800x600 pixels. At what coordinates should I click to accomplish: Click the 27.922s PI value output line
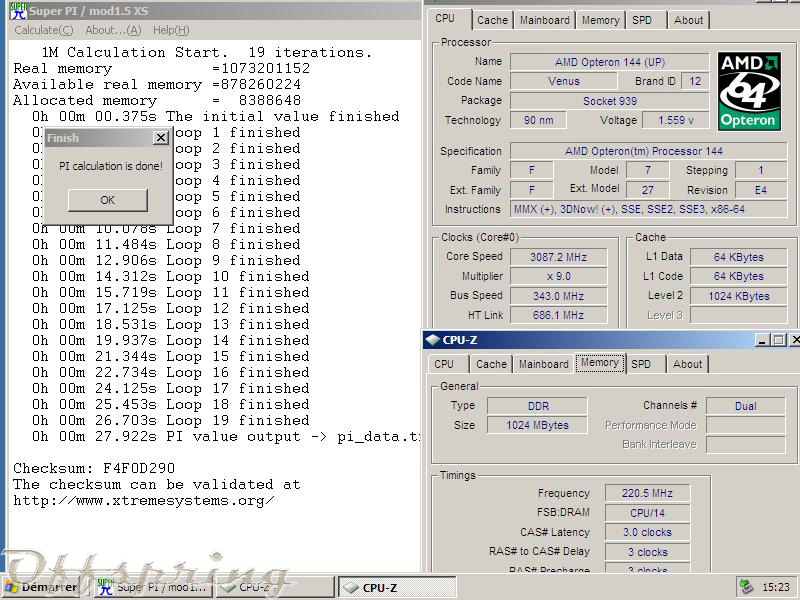pos(227,437)
